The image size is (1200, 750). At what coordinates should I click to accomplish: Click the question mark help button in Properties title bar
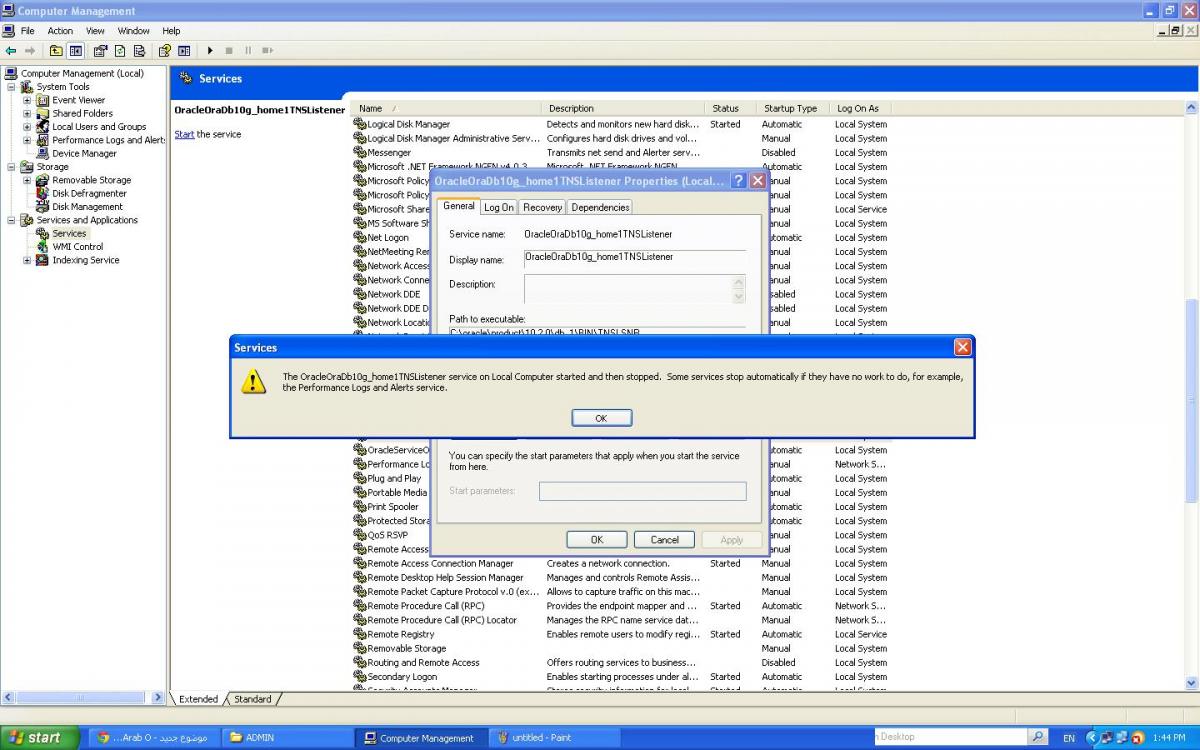[x=738, y=181]
